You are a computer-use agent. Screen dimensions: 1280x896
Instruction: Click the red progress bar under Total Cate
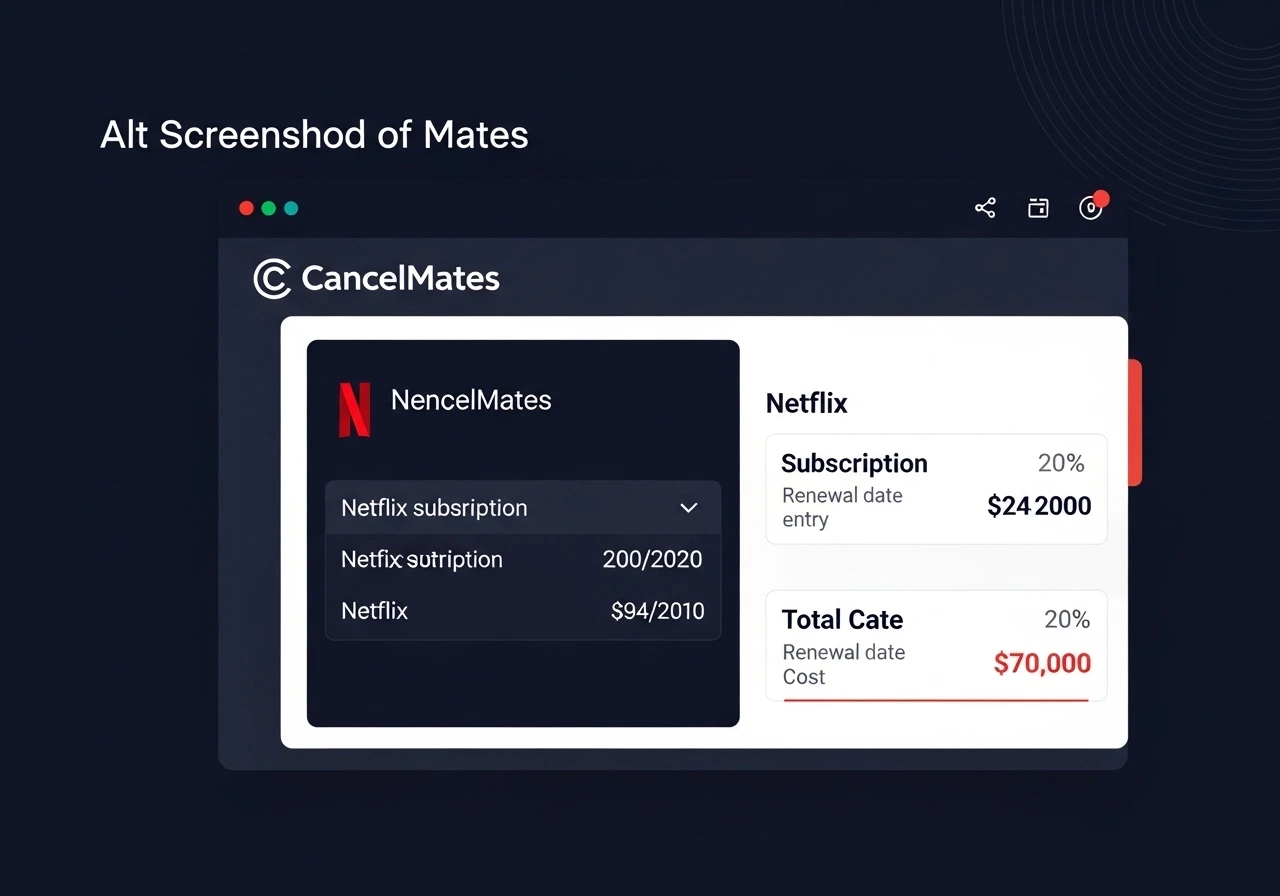point(936,700)
